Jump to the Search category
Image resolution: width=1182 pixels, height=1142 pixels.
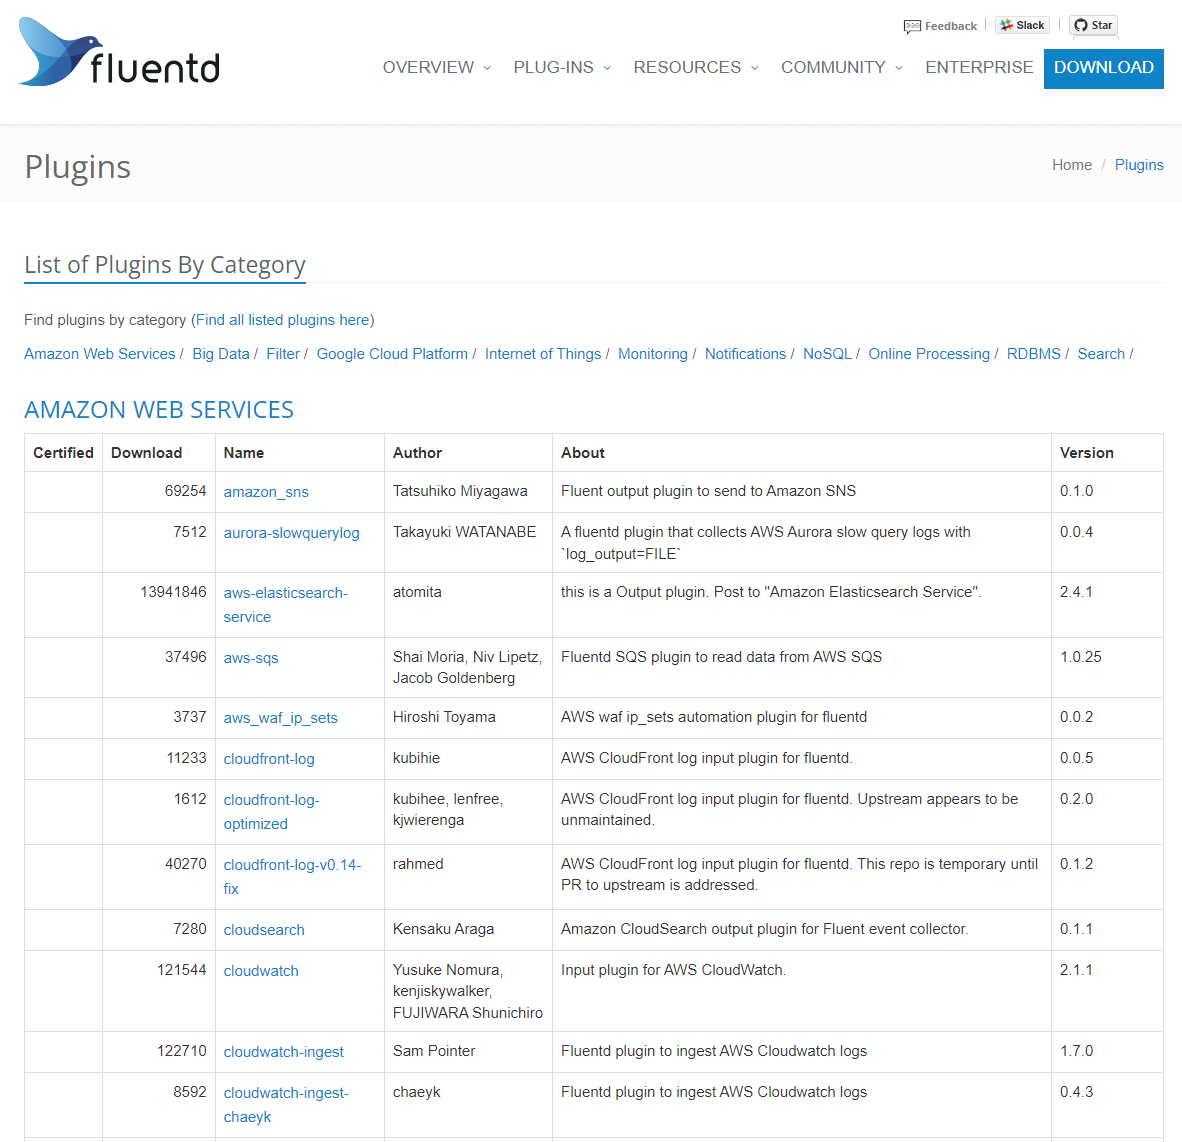[x=1101, y=354]
